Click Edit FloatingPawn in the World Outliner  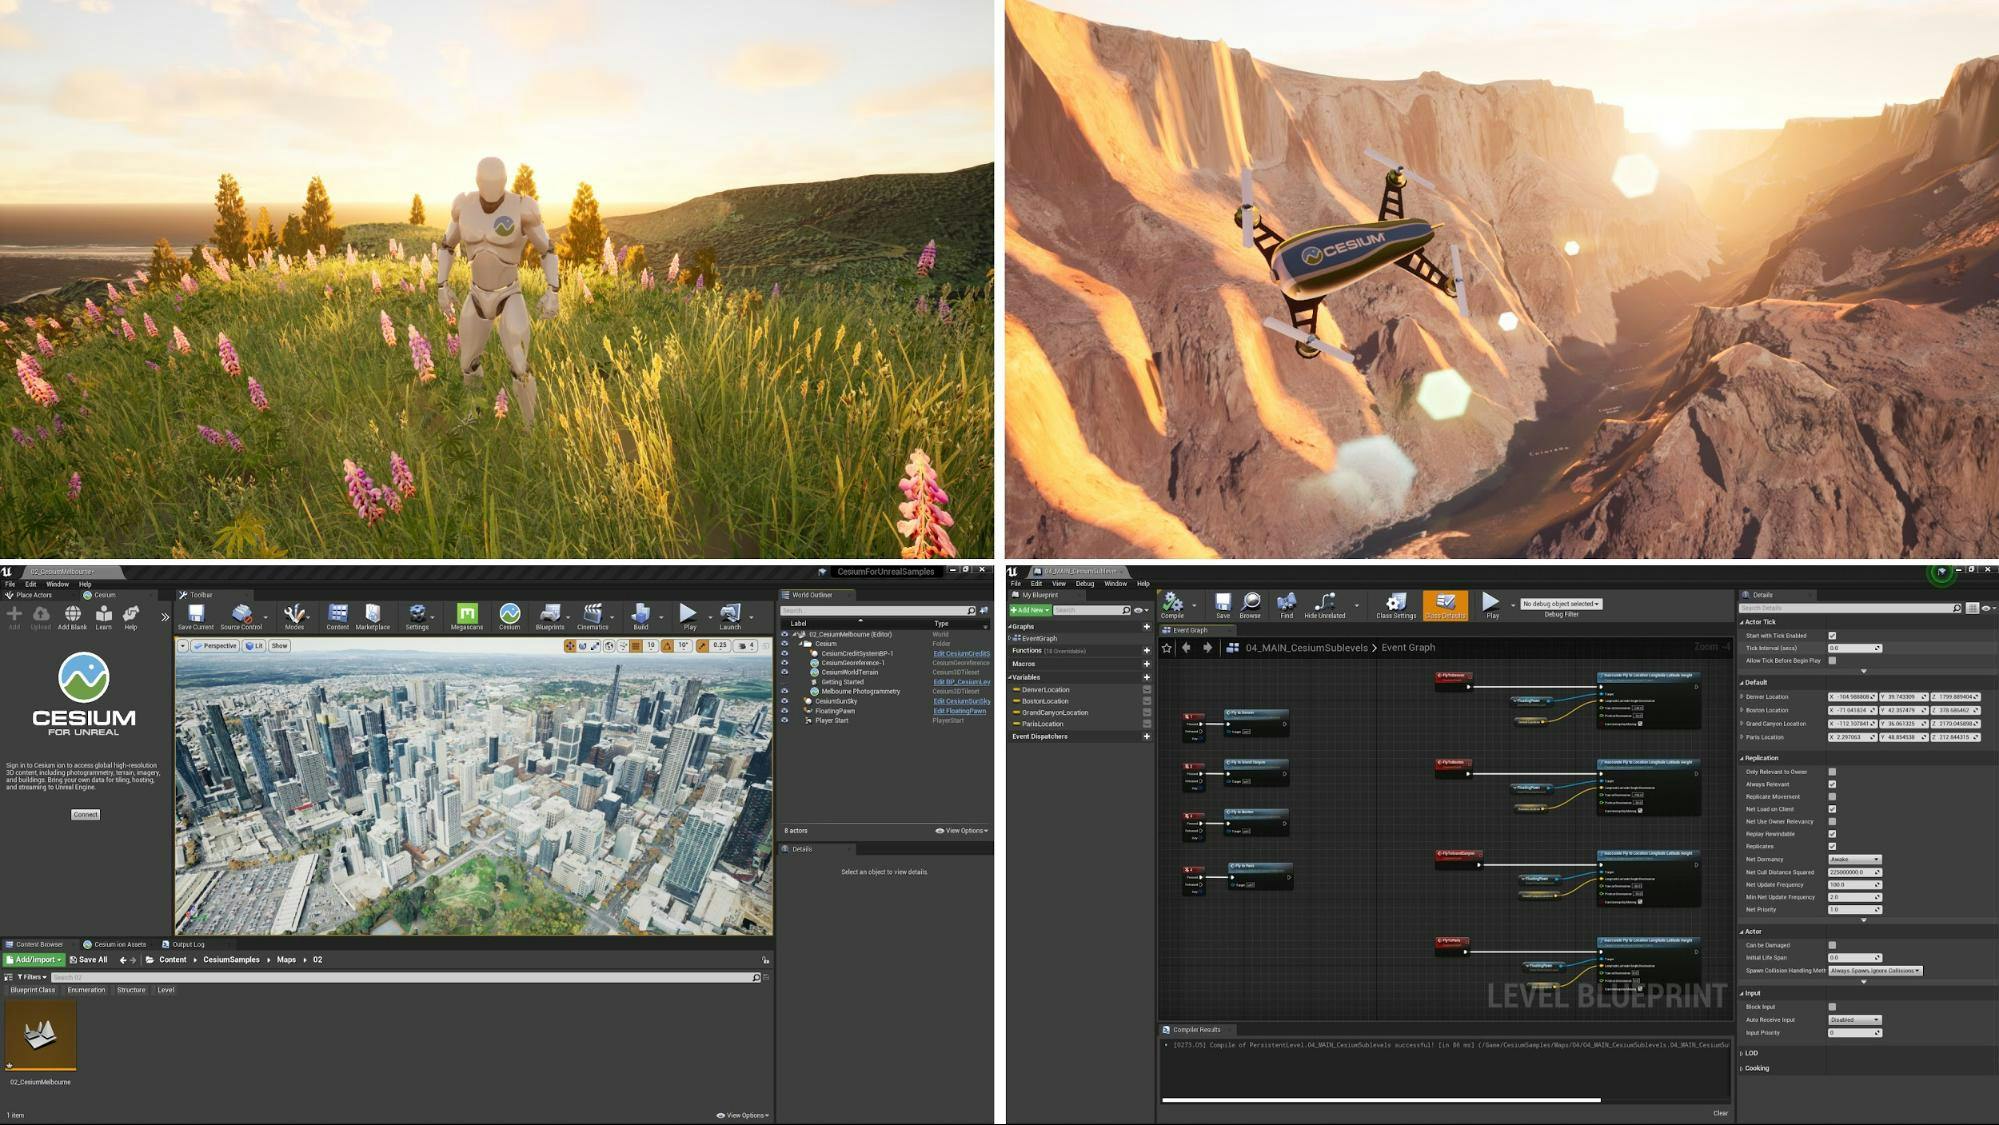[x=962, y=711]
